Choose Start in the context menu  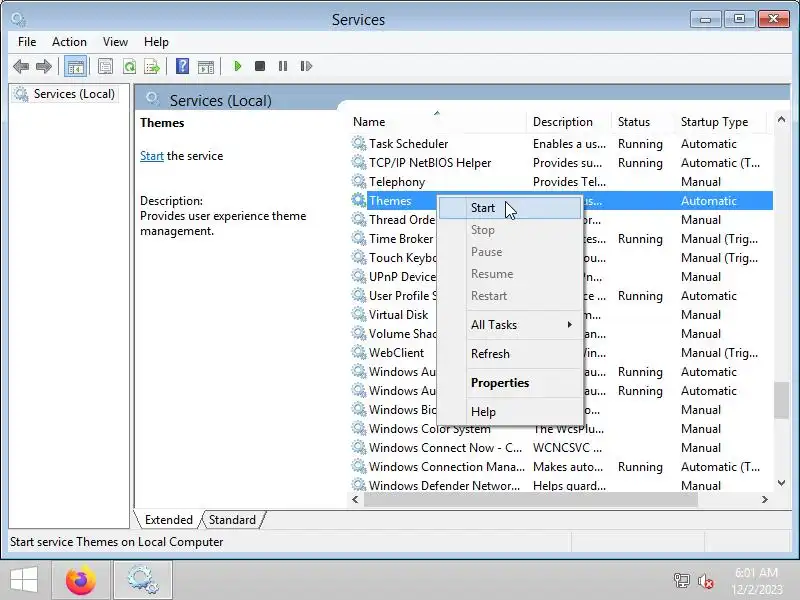[x=510, y=208]
